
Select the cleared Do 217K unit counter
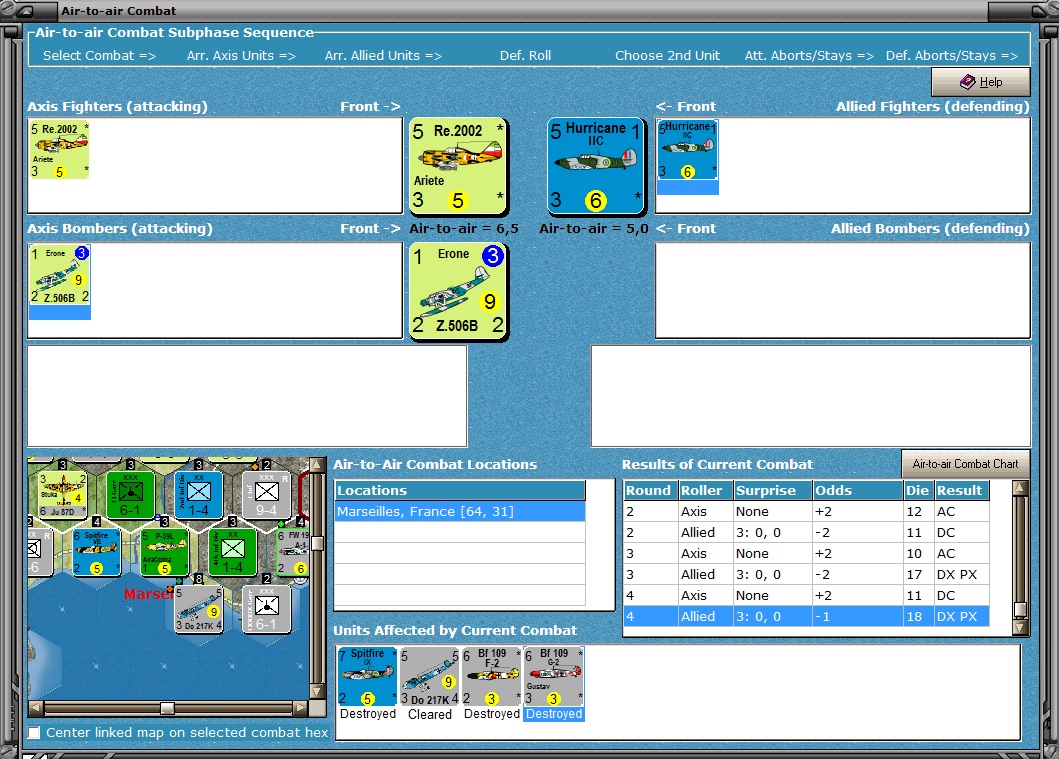430,677
